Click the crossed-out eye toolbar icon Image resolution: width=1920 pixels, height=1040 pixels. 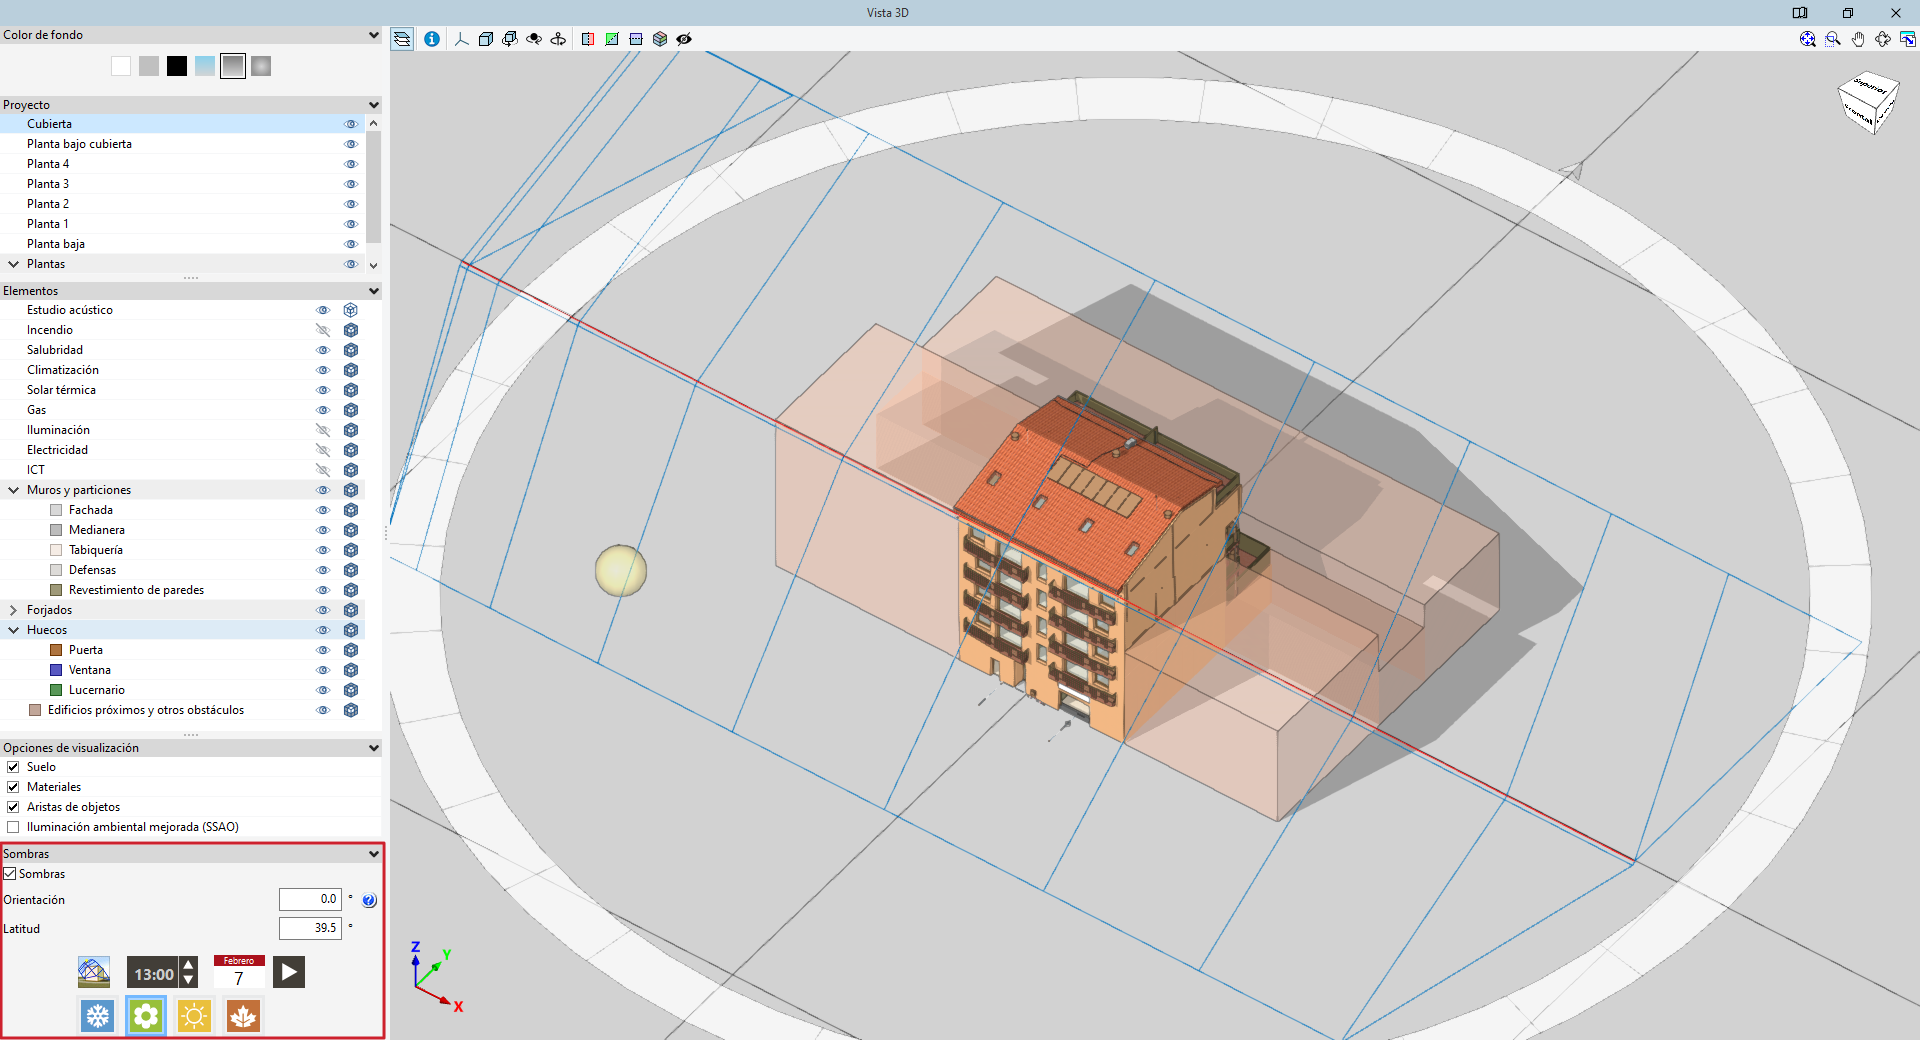[x=684, y=39]
